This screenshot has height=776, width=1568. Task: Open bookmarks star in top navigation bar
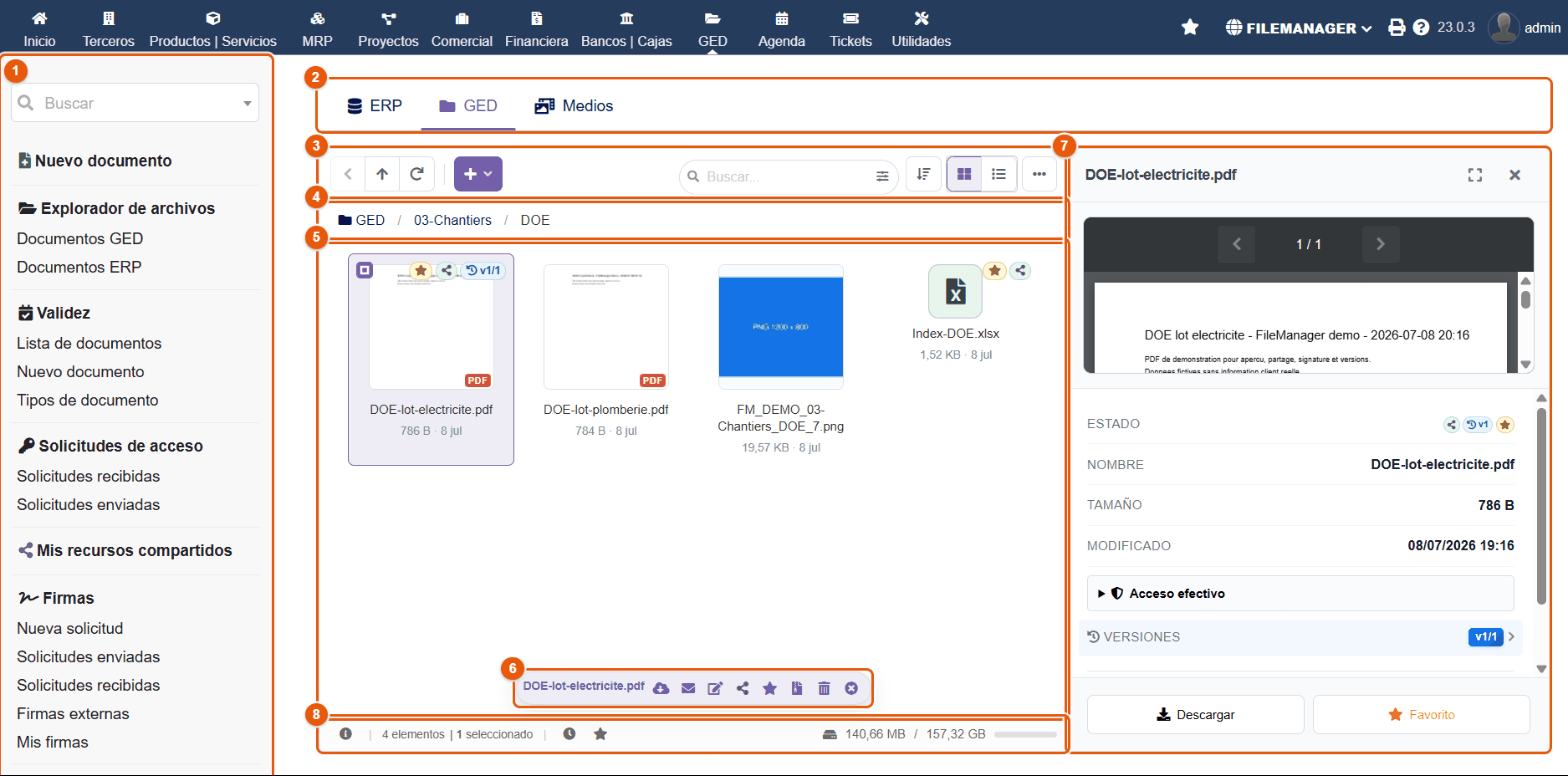[x=1190, y=27]
